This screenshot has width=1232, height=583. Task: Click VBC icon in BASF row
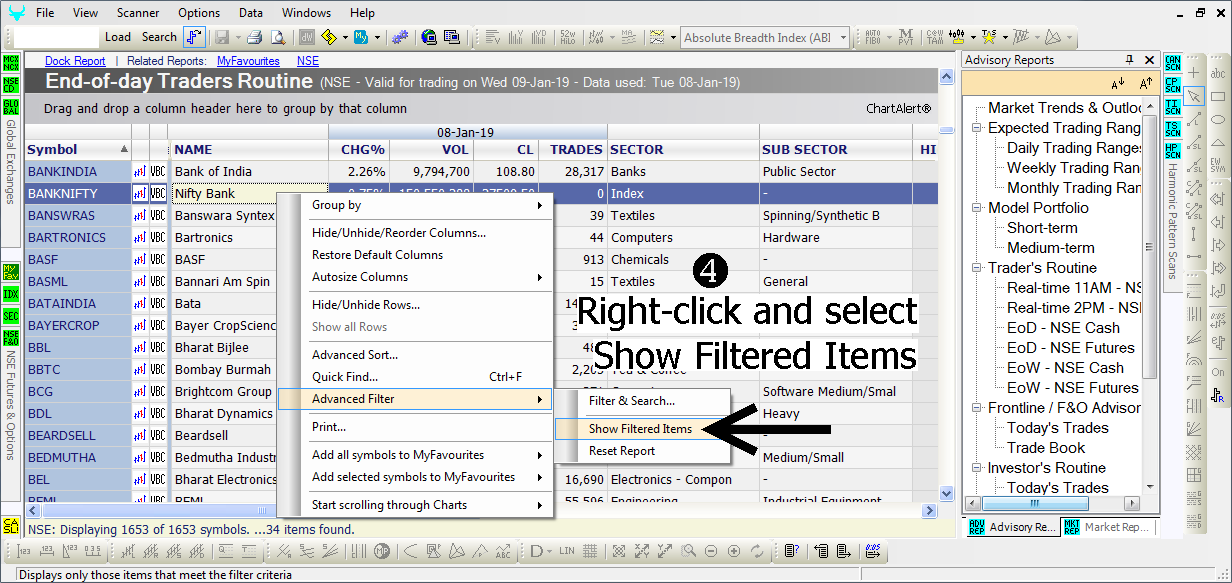[158, 260]
